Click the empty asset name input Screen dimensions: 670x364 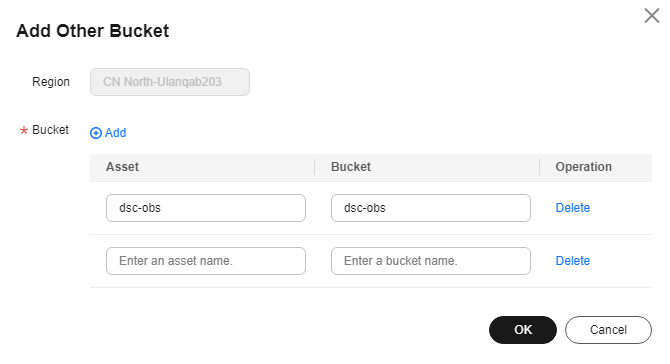point(206,261)
